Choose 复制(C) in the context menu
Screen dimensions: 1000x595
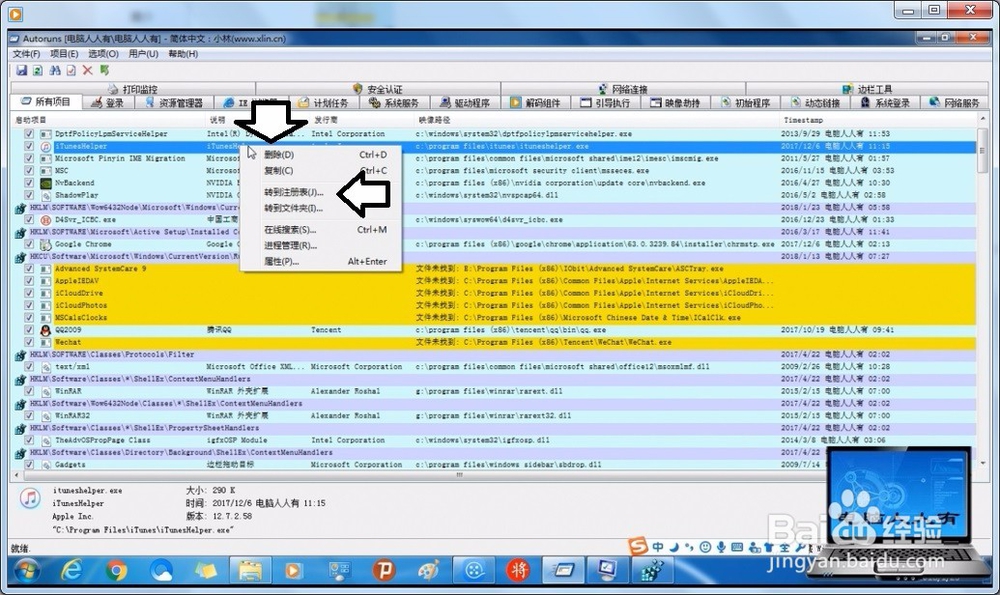[321, 171]
